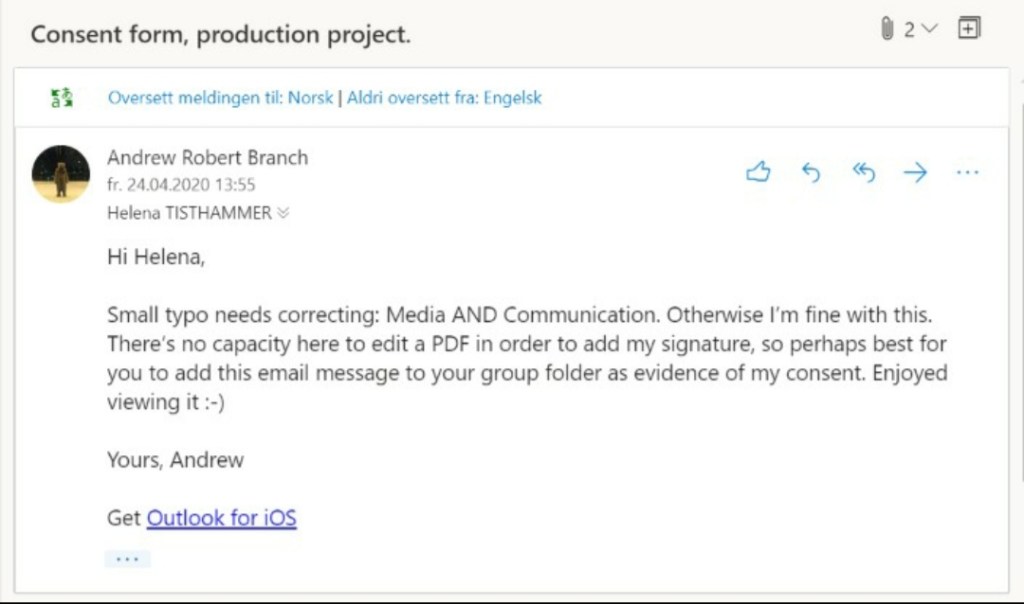Expand the attachments list chevron beside 2
This screenshot has width=1024, height=604.
click(x=929, y=29)
